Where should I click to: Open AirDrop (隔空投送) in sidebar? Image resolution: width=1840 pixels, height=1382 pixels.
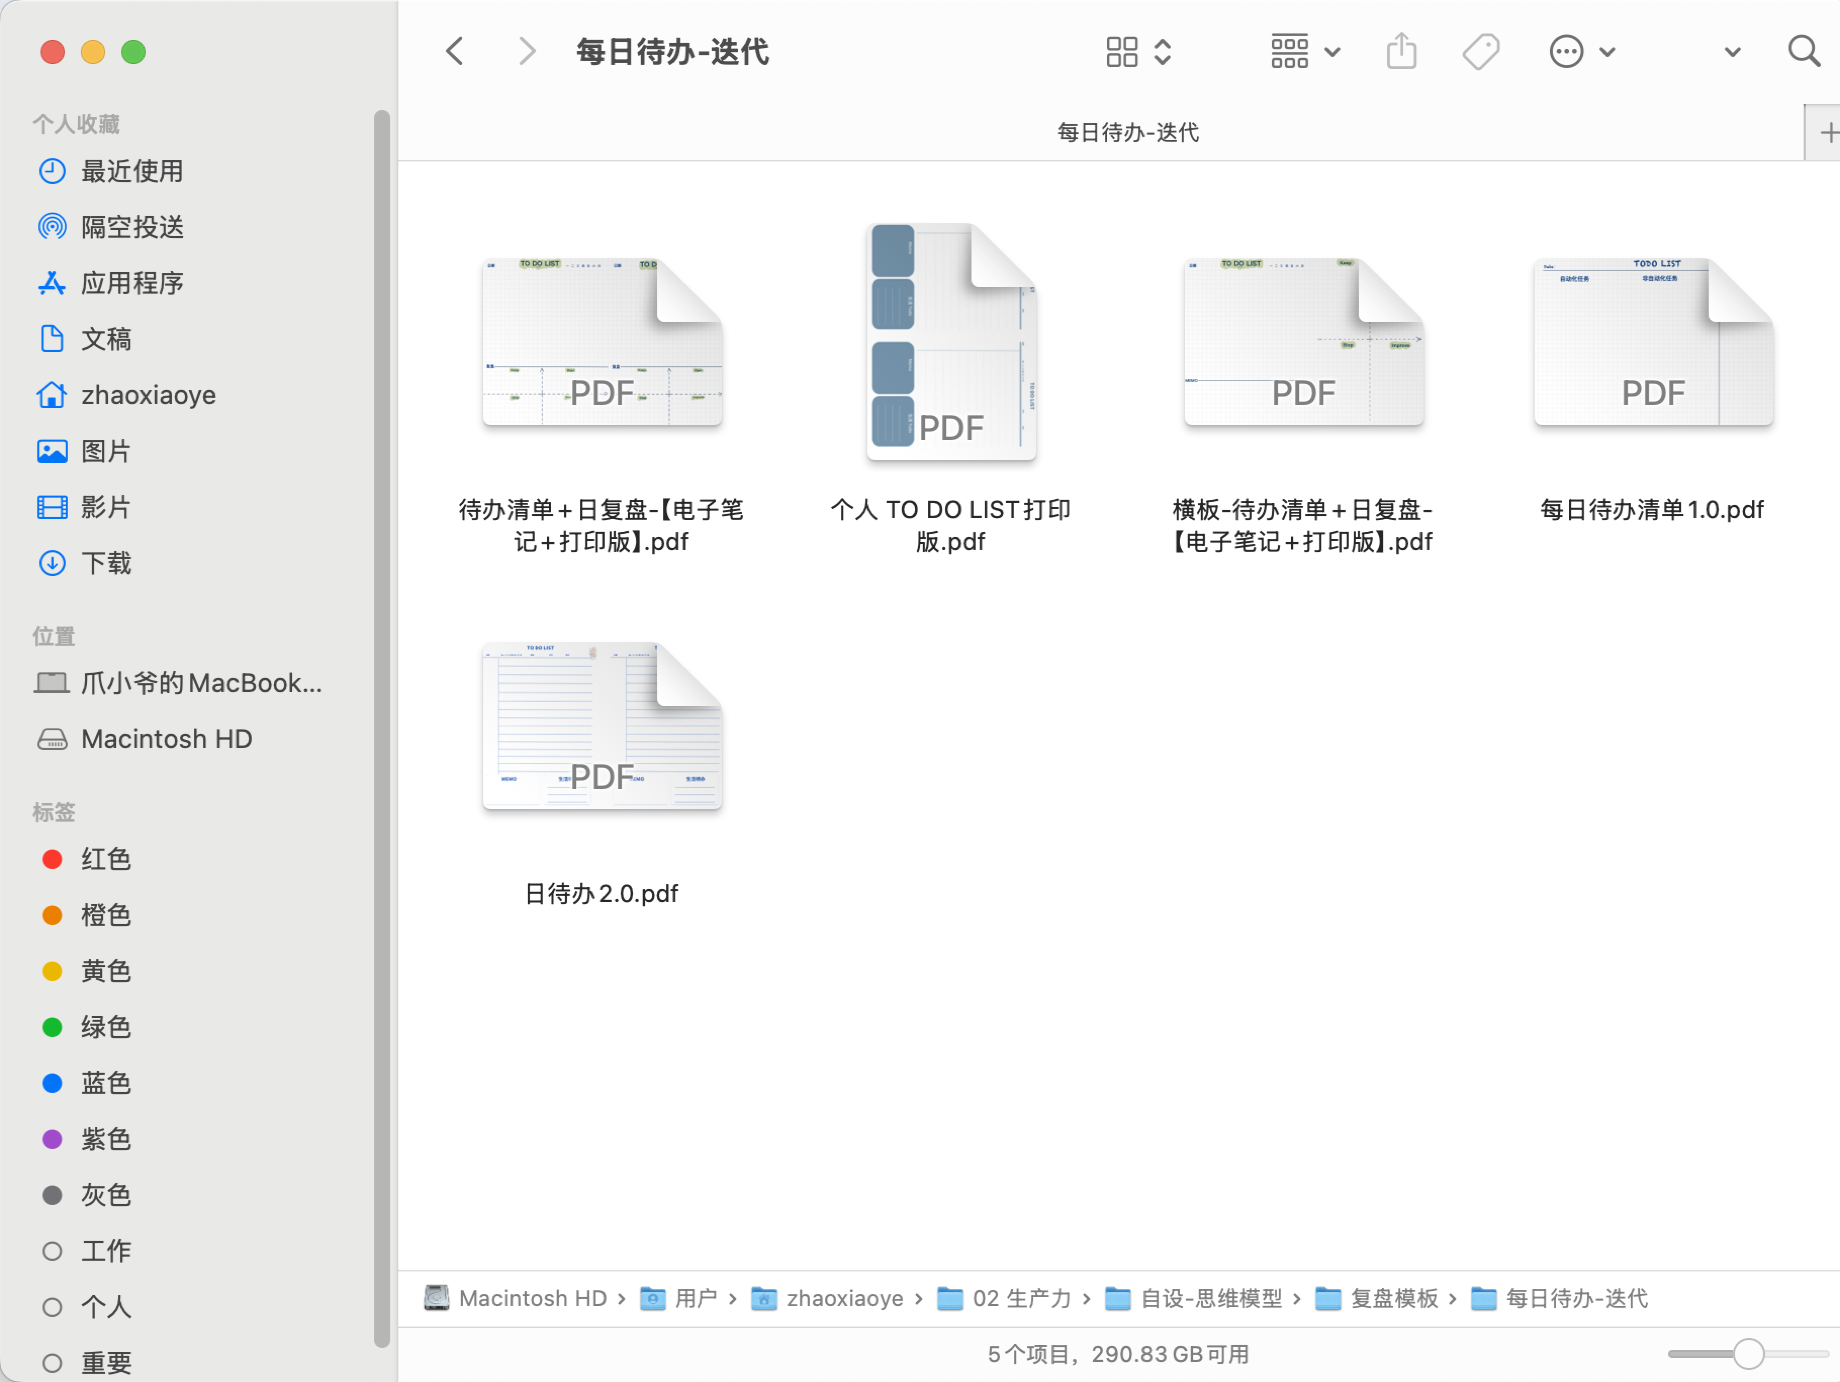(x=132, y=227)
